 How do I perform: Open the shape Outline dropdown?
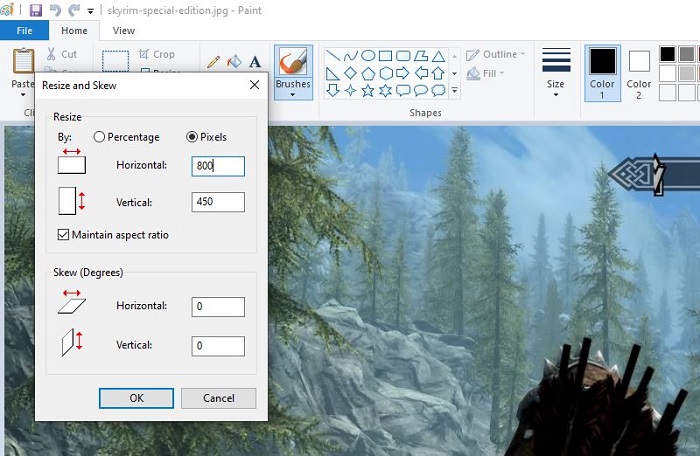(x=496, y=54)
